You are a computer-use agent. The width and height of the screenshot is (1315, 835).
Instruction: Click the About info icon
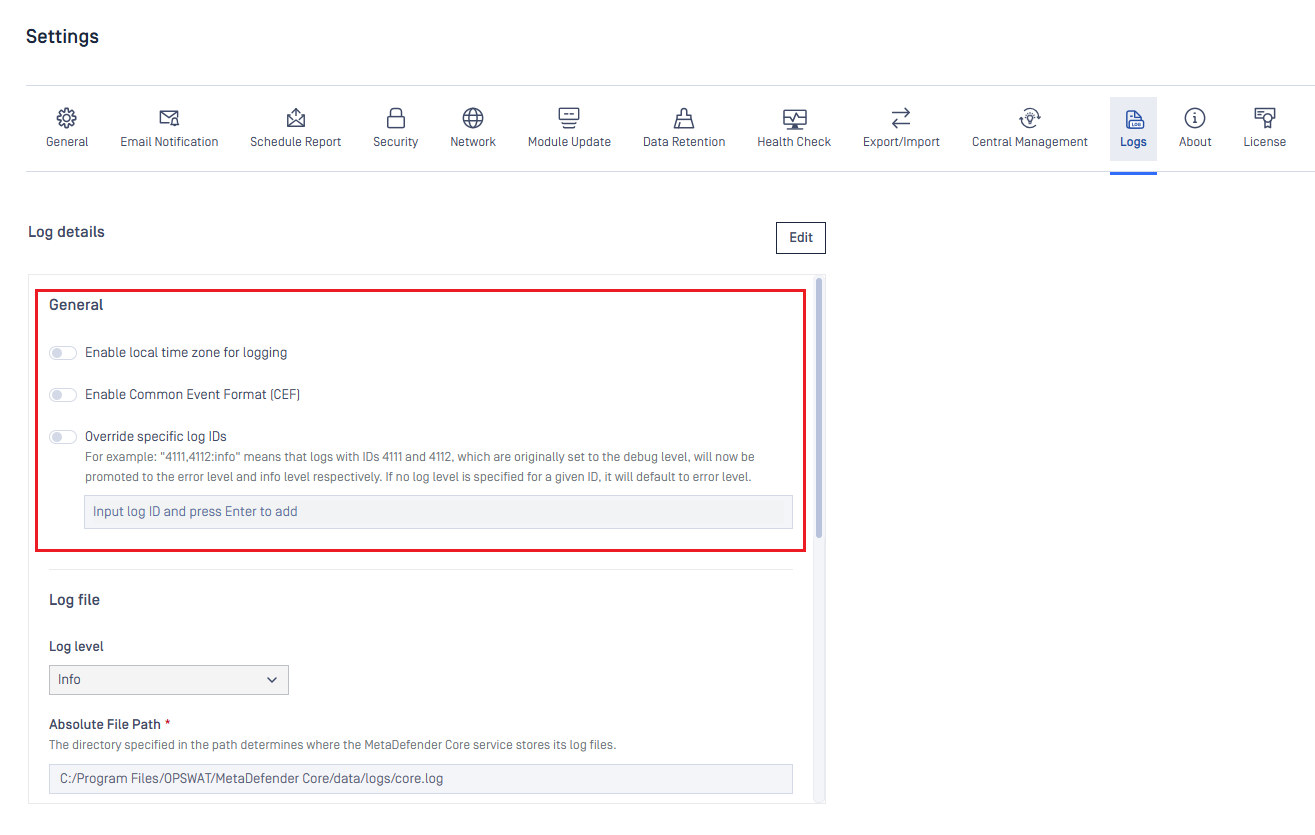[1195, 118]
